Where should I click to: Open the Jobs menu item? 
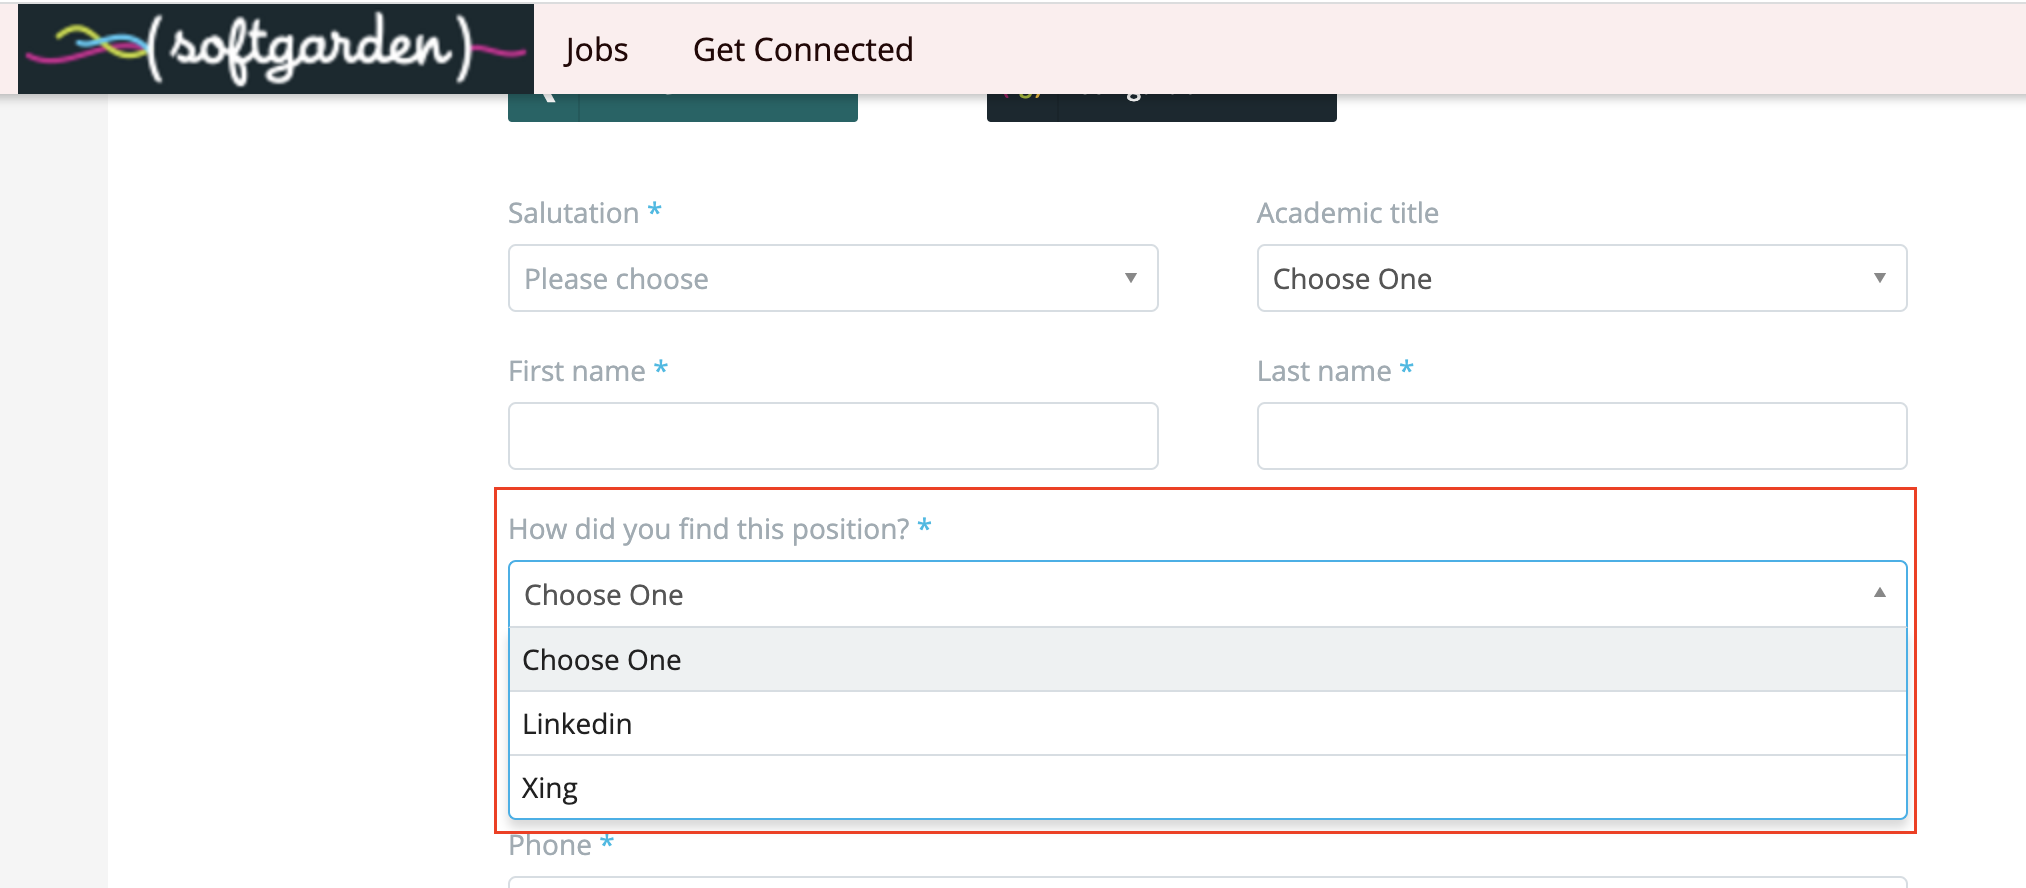click(x=596, y=50)
